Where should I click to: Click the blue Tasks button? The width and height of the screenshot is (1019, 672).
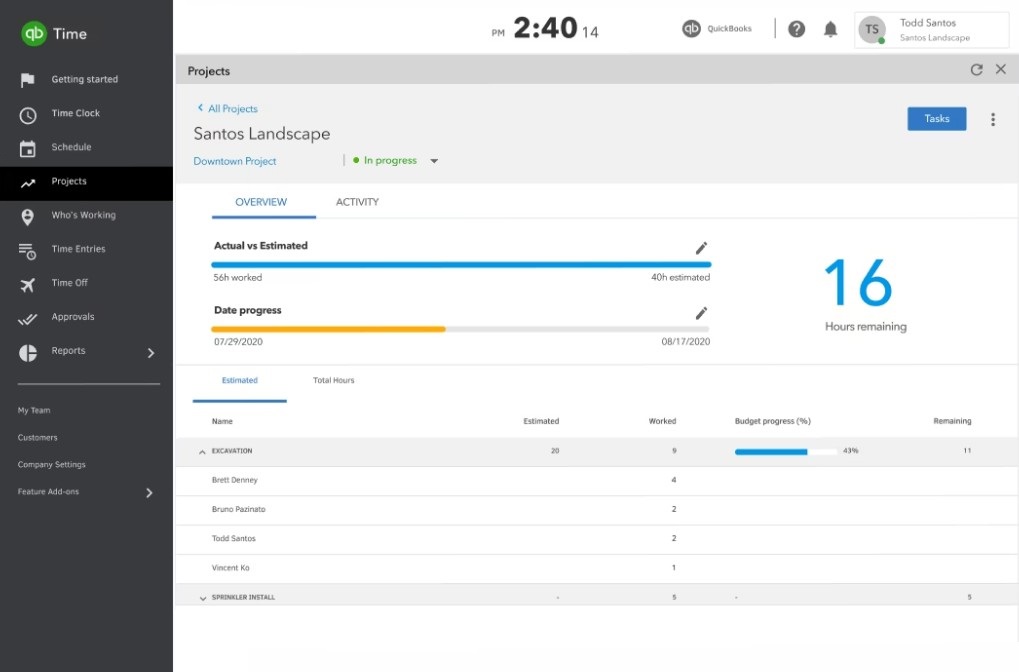936,119
